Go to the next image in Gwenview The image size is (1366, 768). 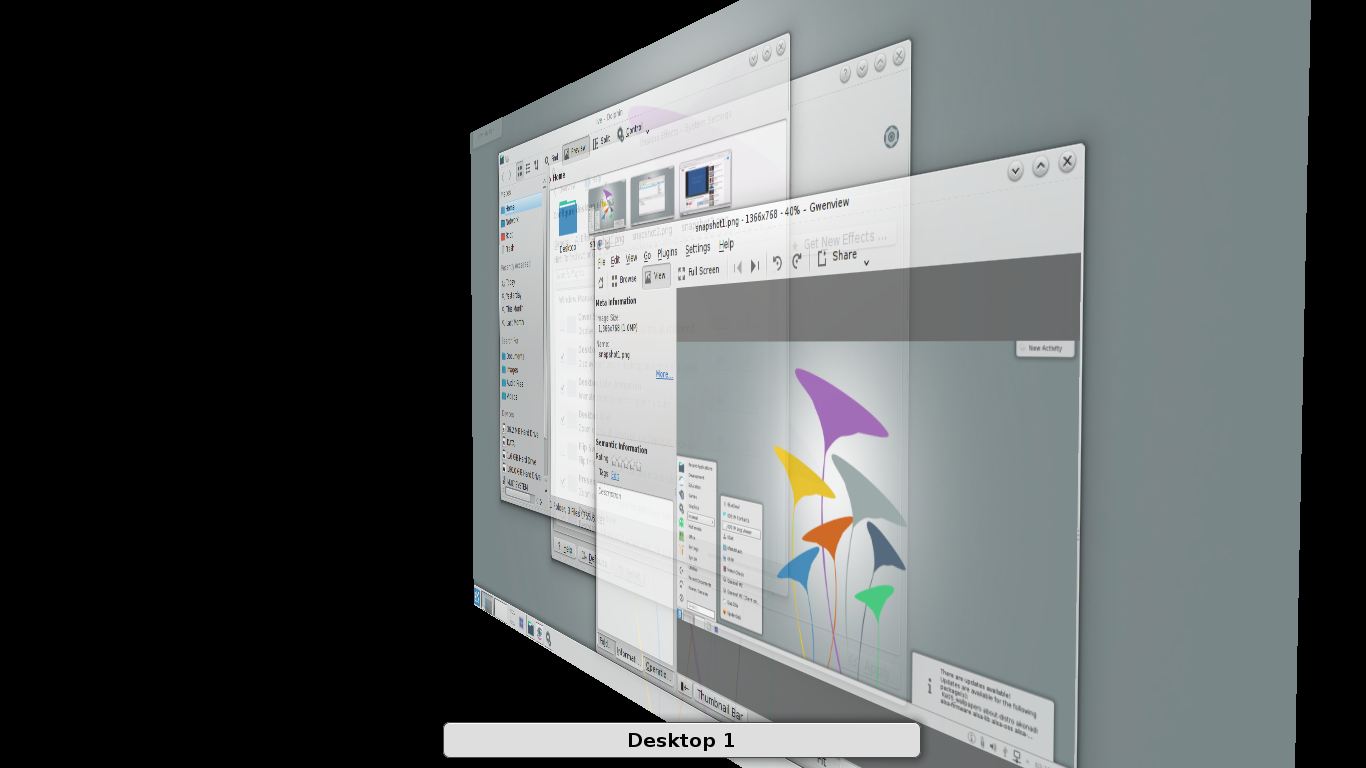[x=755, y=266]
